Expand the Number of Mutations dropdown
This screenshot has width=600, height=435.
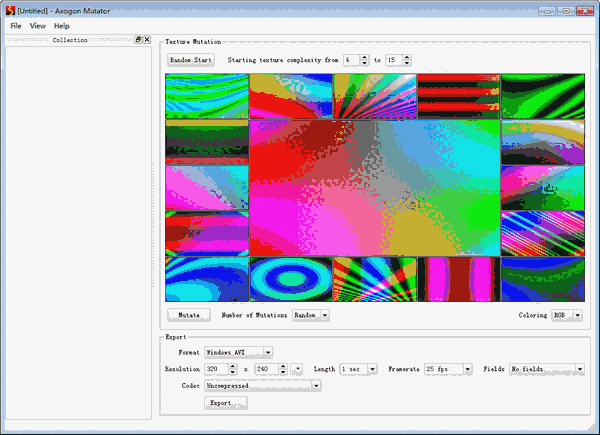pos(324,315)
